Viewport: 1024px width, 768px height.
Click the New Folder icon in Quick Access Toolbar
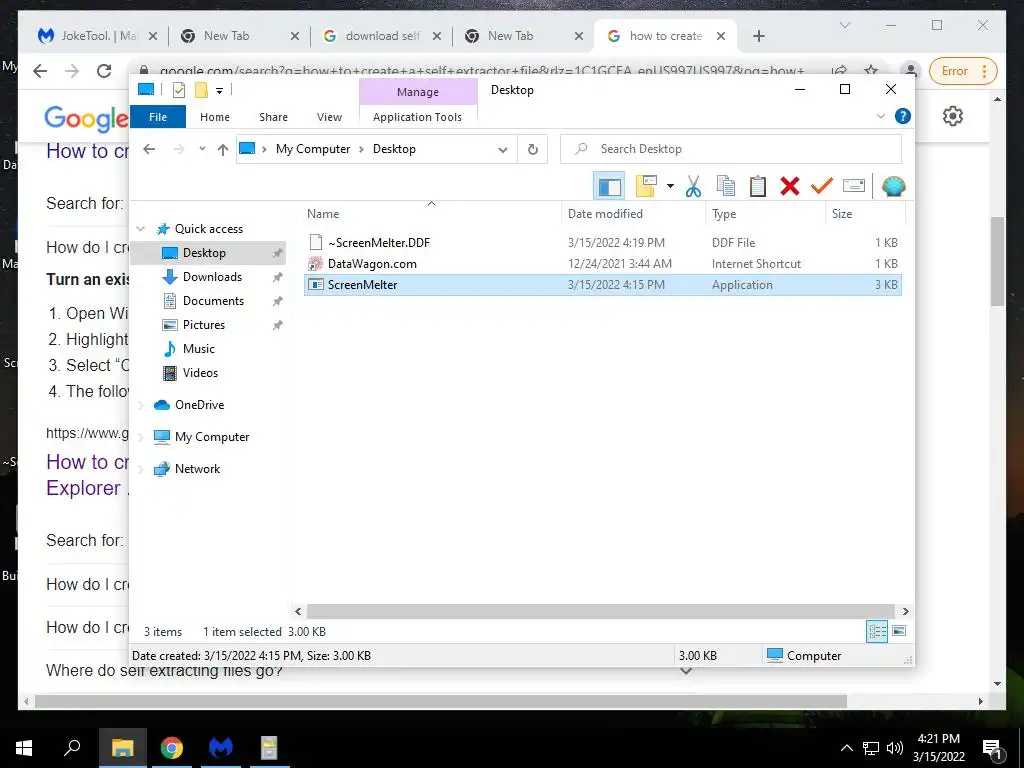click(x=201, y=90)
